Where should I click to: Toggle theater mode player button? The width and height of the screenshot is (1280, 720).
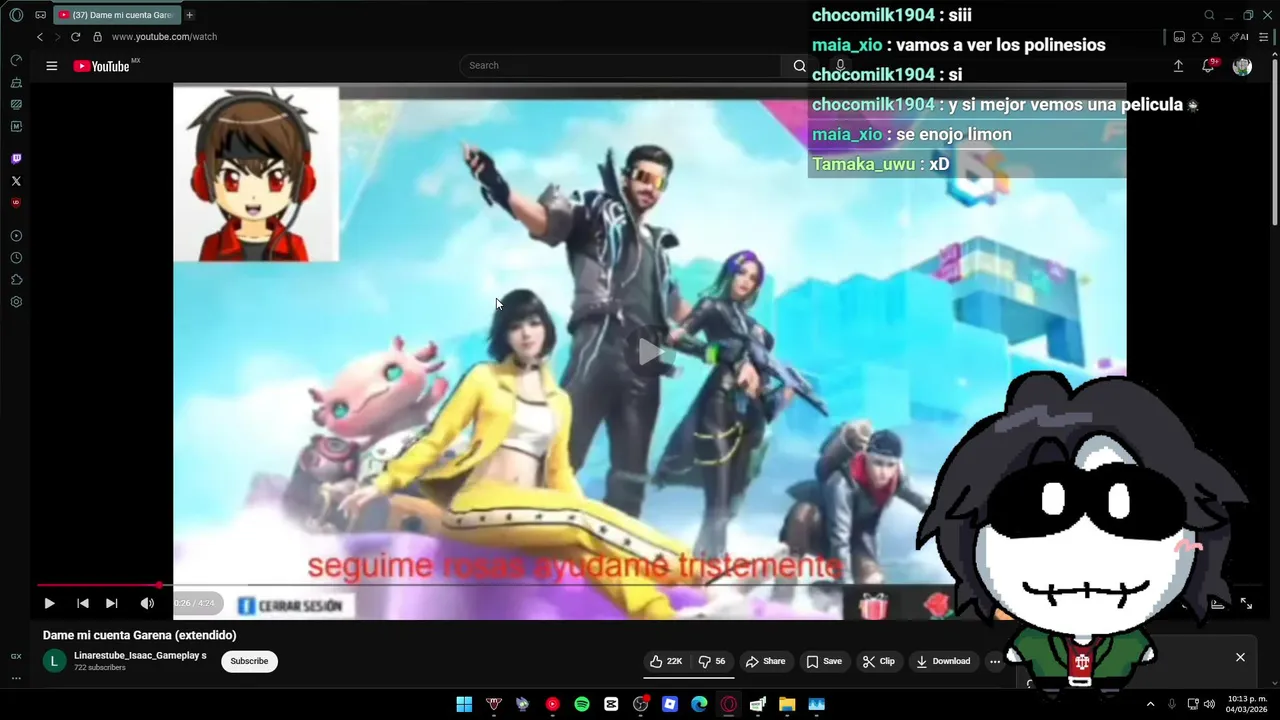coord(1217,603)
